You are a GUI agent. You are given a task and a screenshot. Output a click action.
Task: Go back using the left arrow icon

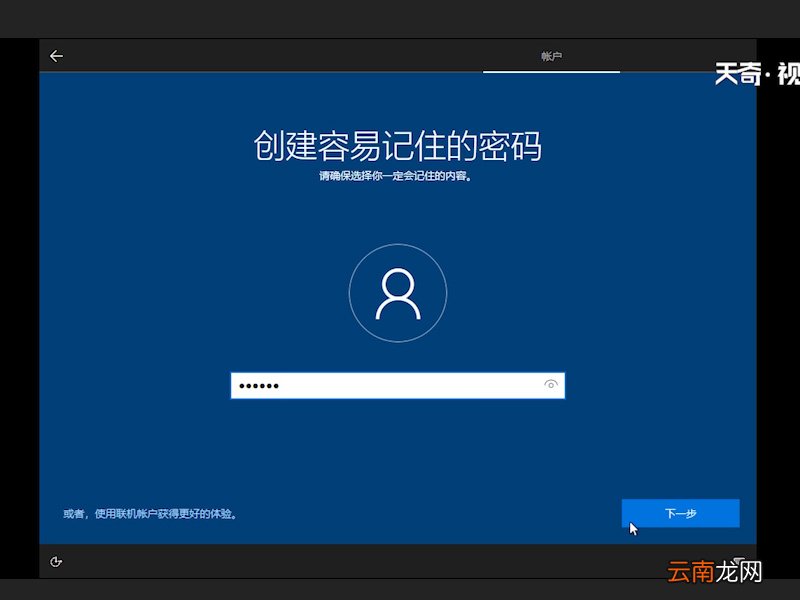pyautogui.click(x=56, y=56)
